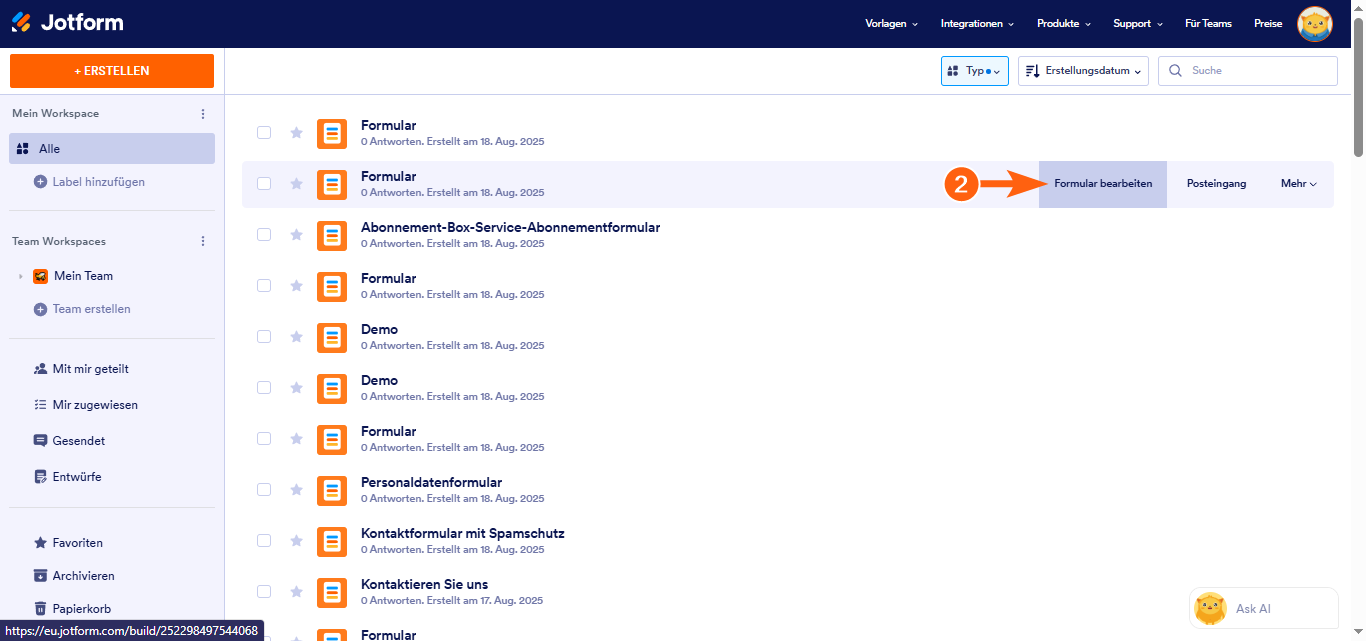1366x641 pixels.
Task: Star the Kontaktformular mit Spamschutz form
Action: click(x=296, y=541)
